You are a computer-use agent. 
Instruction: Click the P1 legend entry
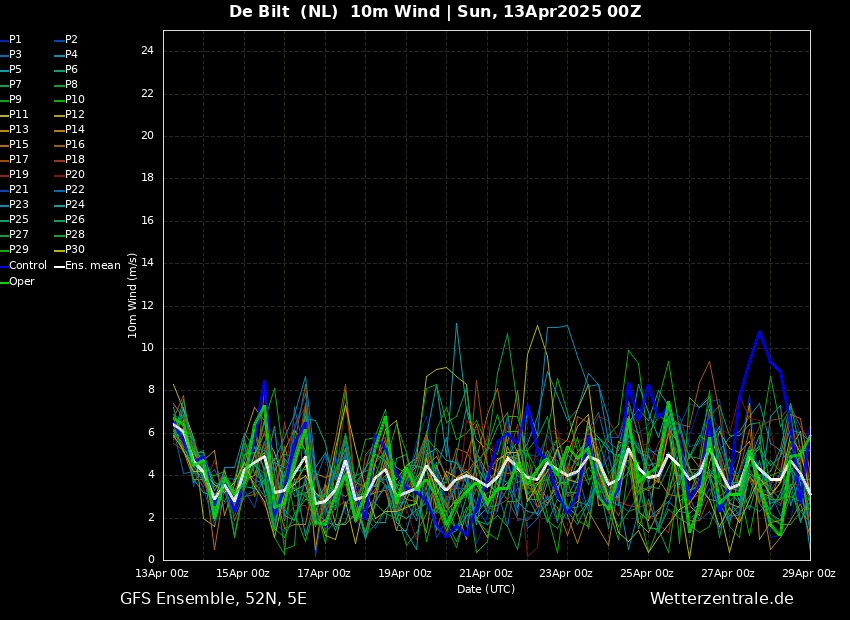[11, 40]
